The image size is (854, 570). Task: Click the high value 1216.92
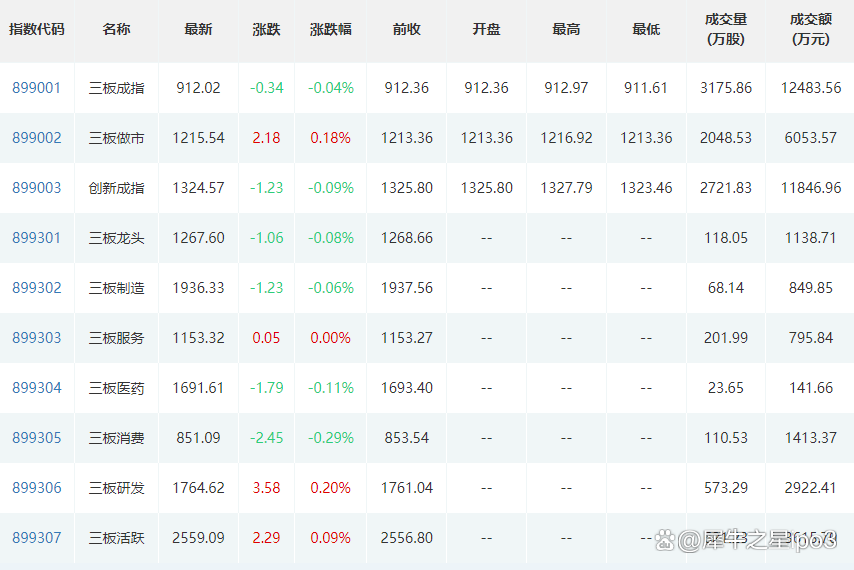566,138
